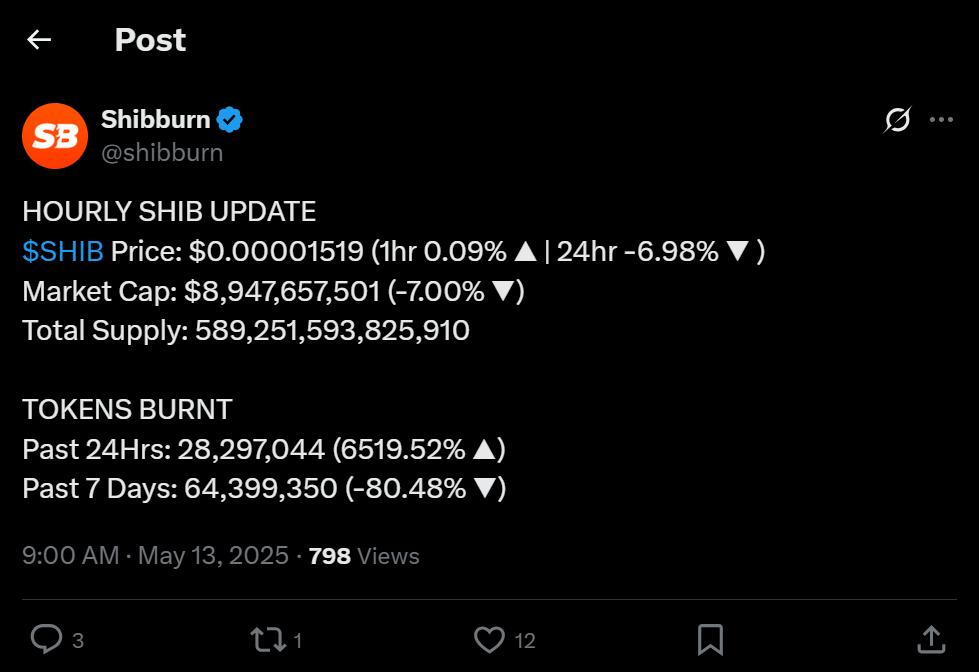This screenshot has width=979, height=672.
Task: Open the @shibburn handle link
Action: [162, 152]
